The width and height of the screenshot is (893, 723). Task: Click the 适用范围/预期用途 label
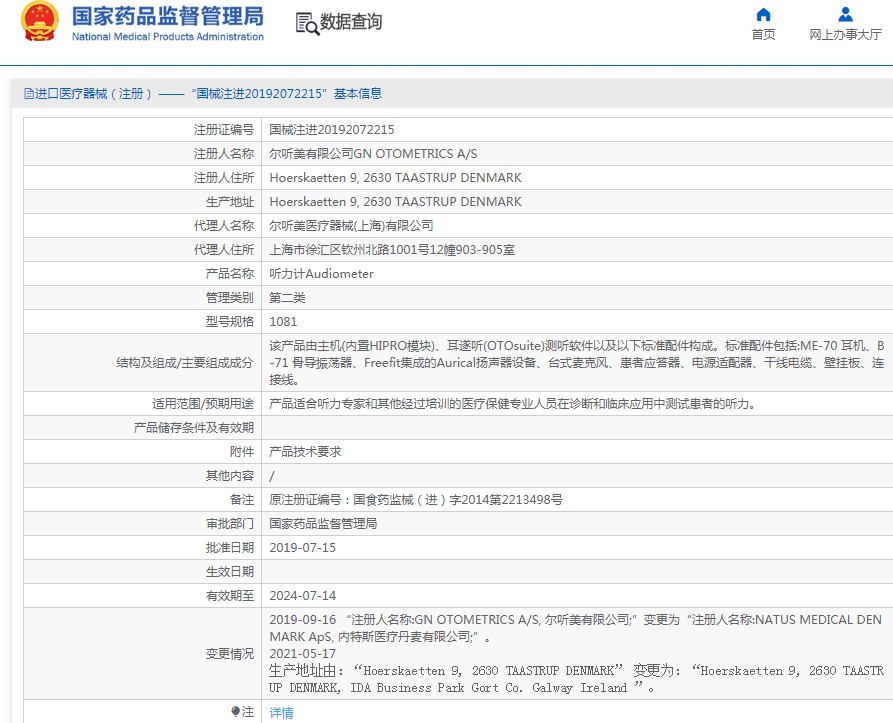[203, 404]
